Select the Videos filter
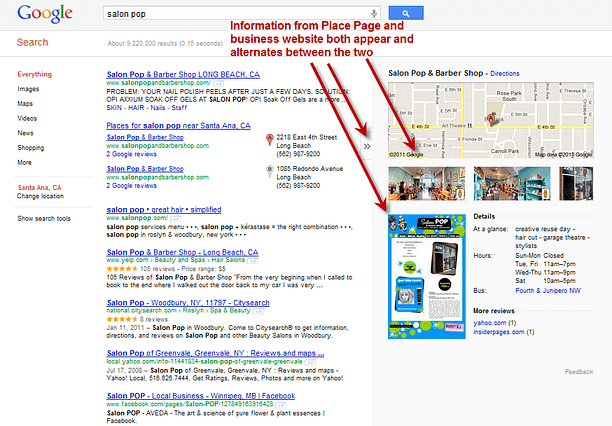The image size is (612, 426). coord(27,118)
